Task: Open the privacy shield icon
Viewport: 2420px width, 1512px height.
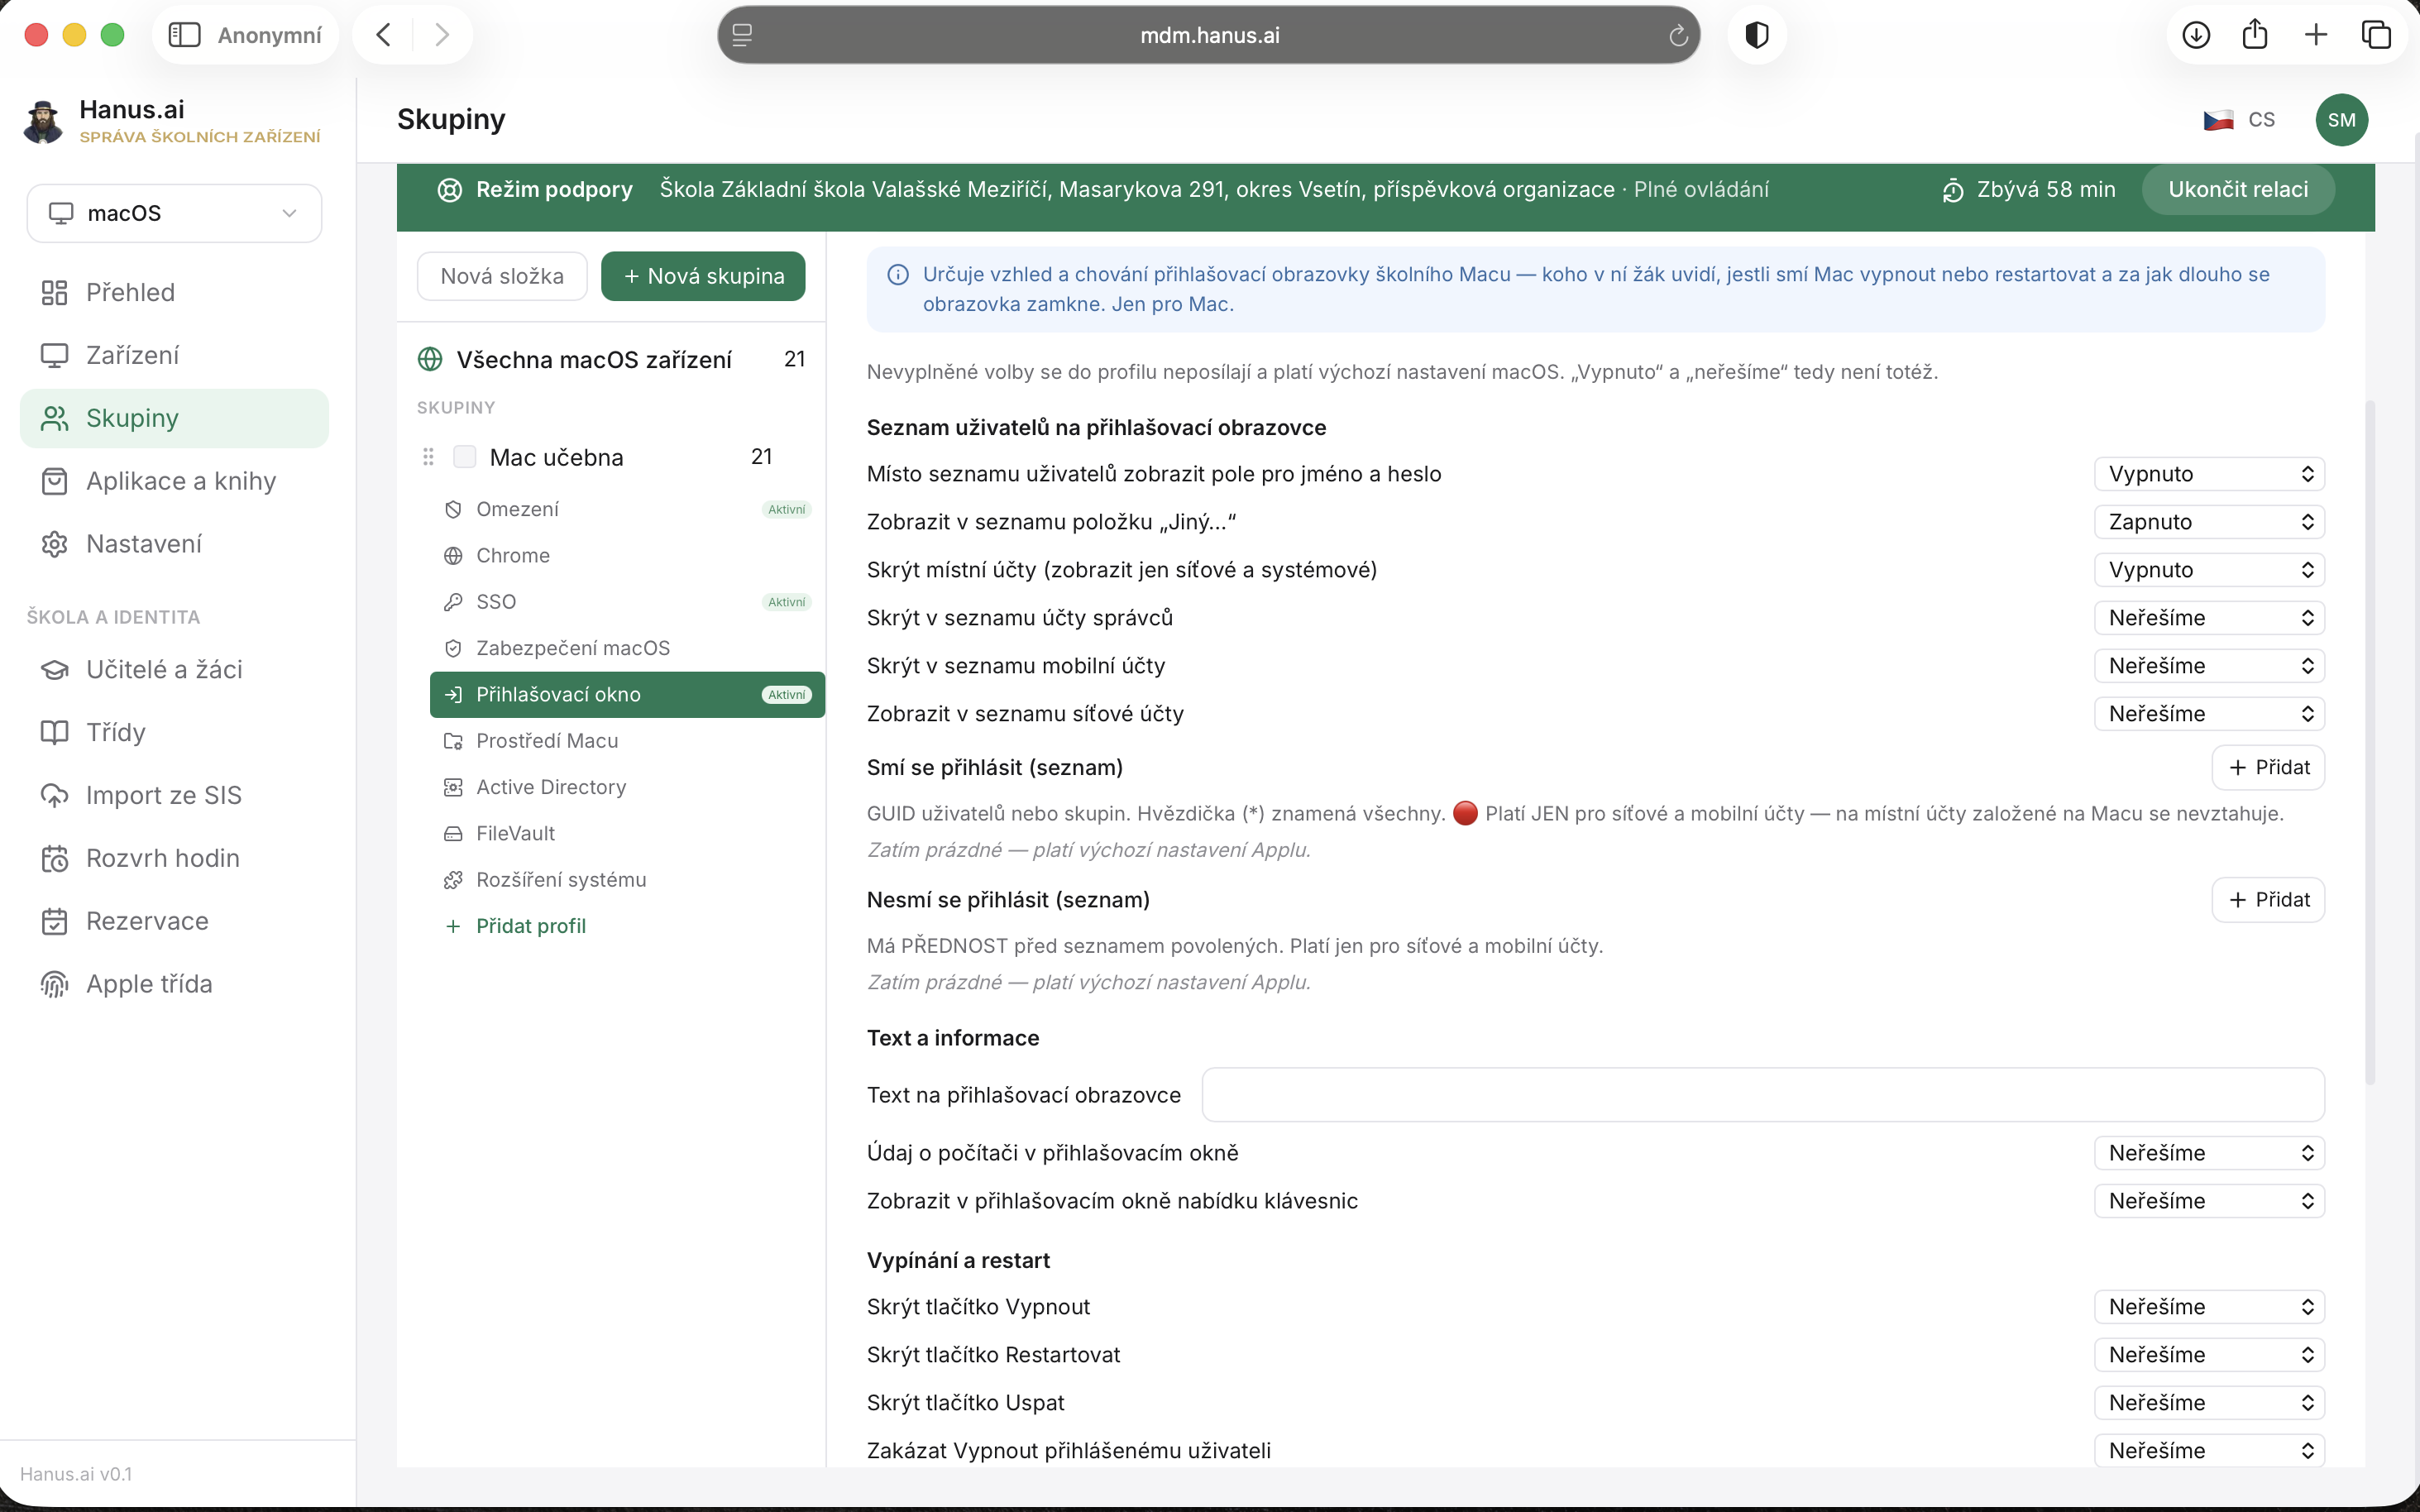Action: [1757, 35]
